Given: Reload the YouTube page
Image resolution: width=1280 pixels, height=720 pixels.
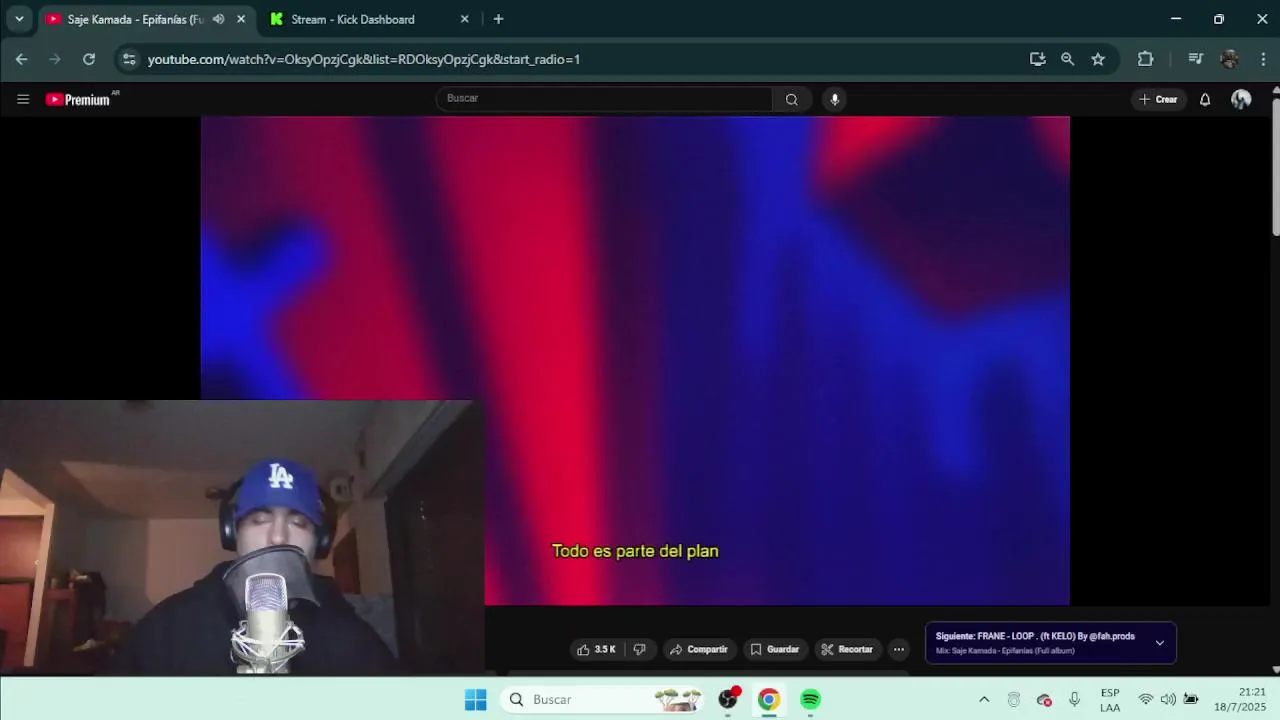Looking at the screenshot, I should tap(89, 59).
